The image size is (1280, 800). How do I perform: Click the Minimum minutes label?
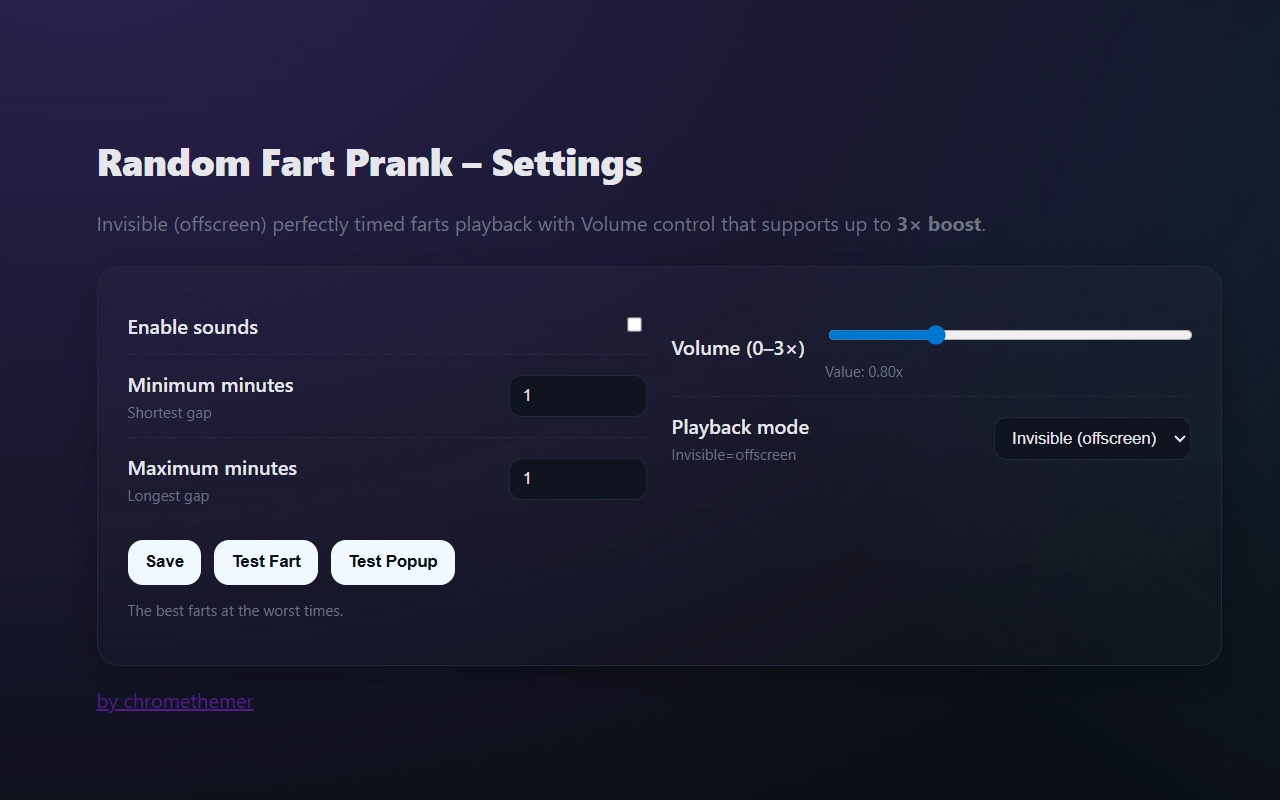pyautogui.click(x=211, y=386)
